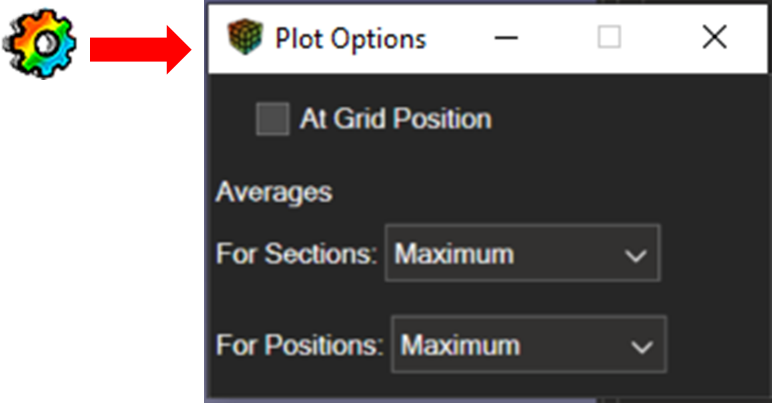Click the For Positions label

coord(299,345)
